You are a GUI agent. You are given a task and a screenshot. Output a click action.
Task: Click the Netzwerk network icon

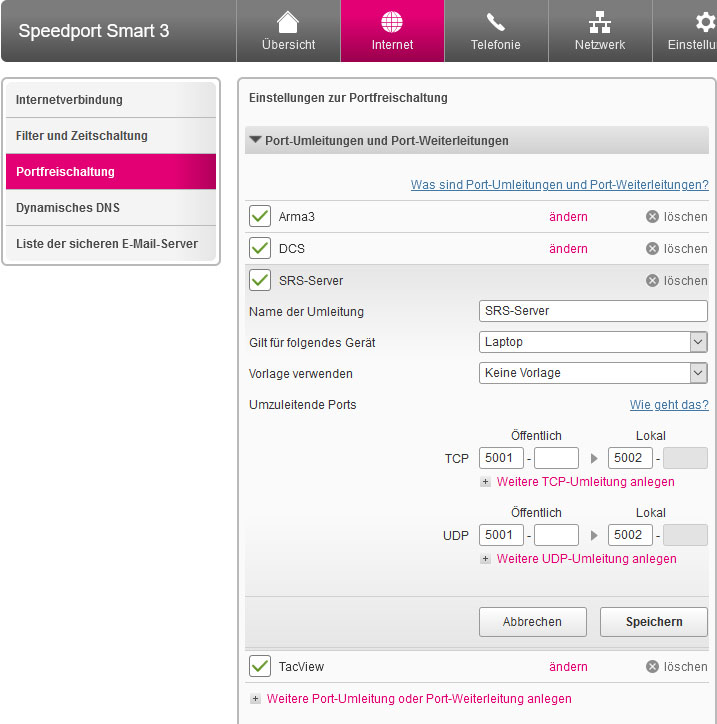[x=600, y=22]
